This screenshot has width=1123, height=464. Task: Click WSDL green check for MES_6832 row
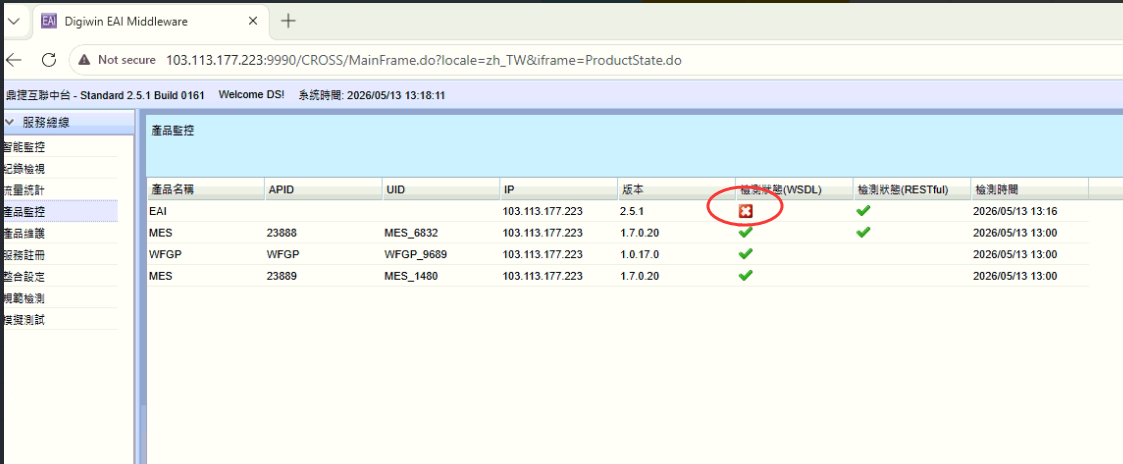coord(746,232)
